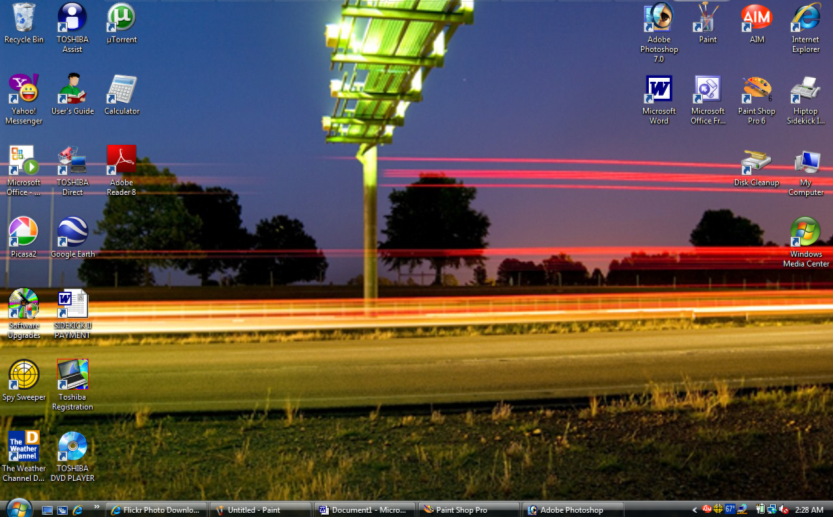
Task: Click the battery power tray icon
Action: click(760, 509)
